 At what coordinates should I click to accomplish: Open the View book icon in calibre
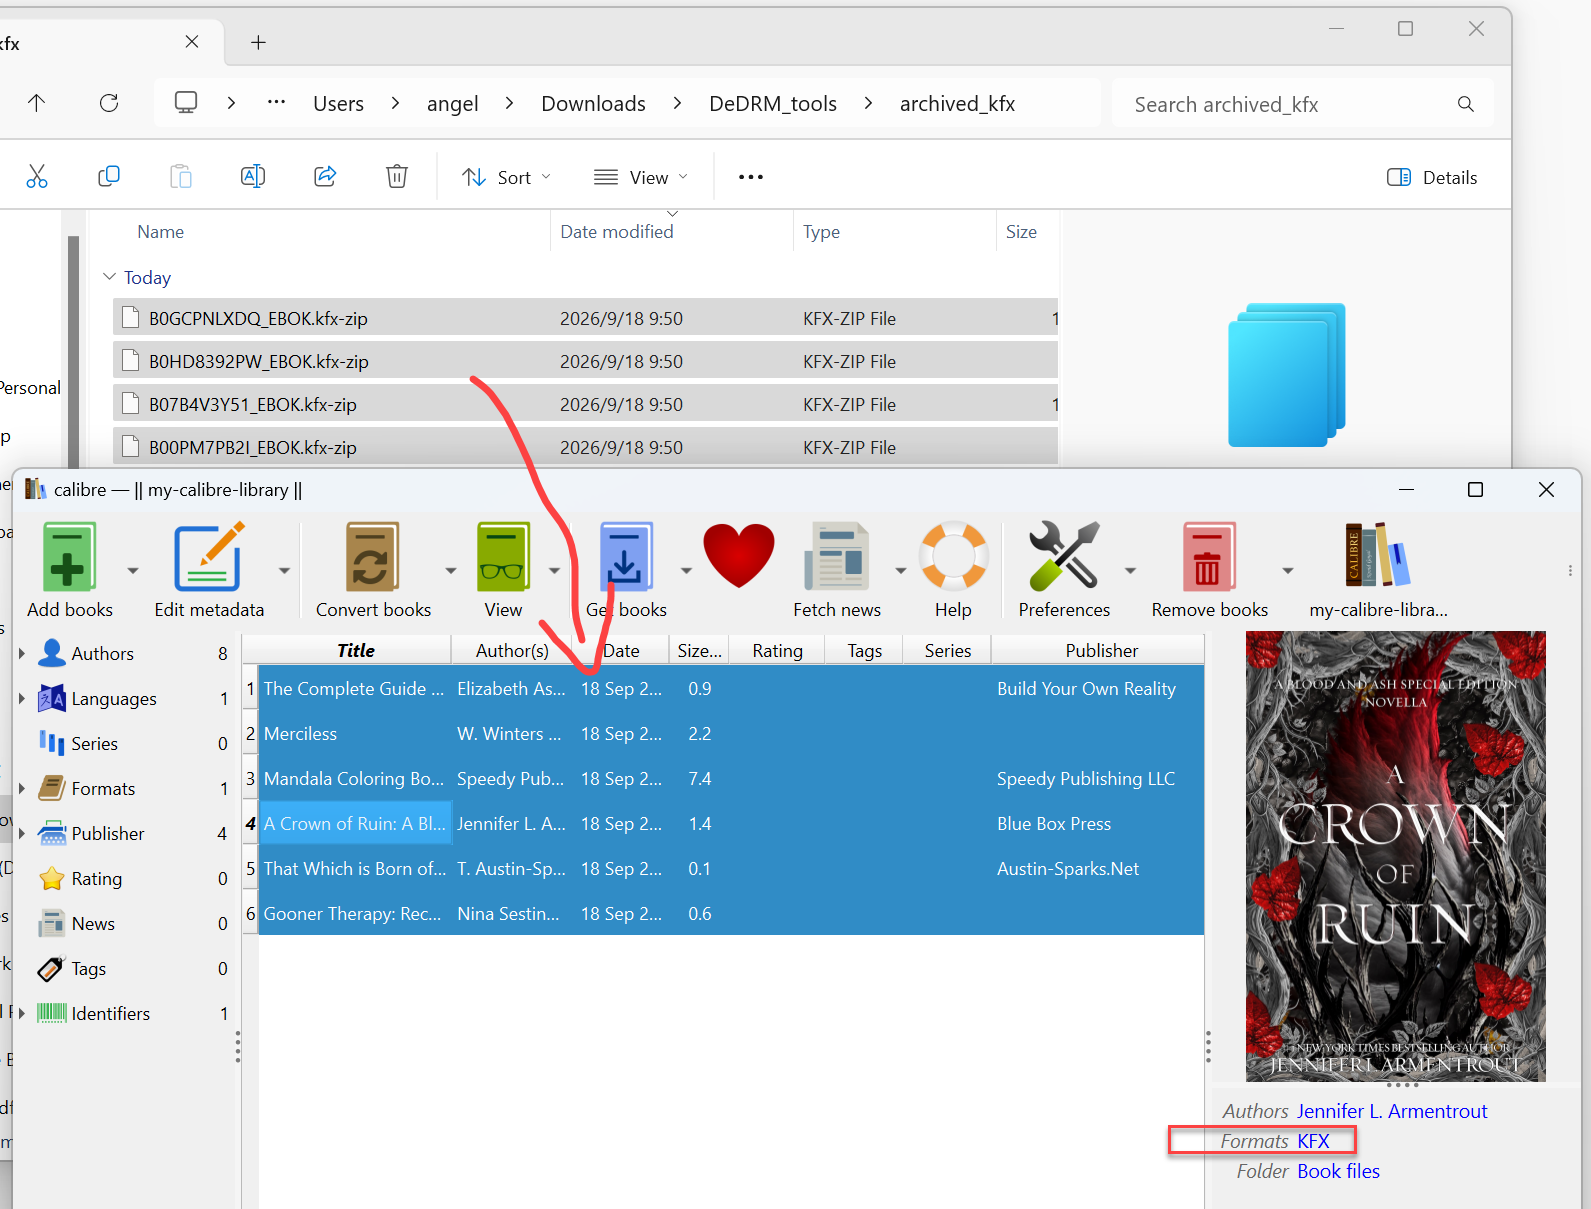pyautogui.click(x=503, y=557)
